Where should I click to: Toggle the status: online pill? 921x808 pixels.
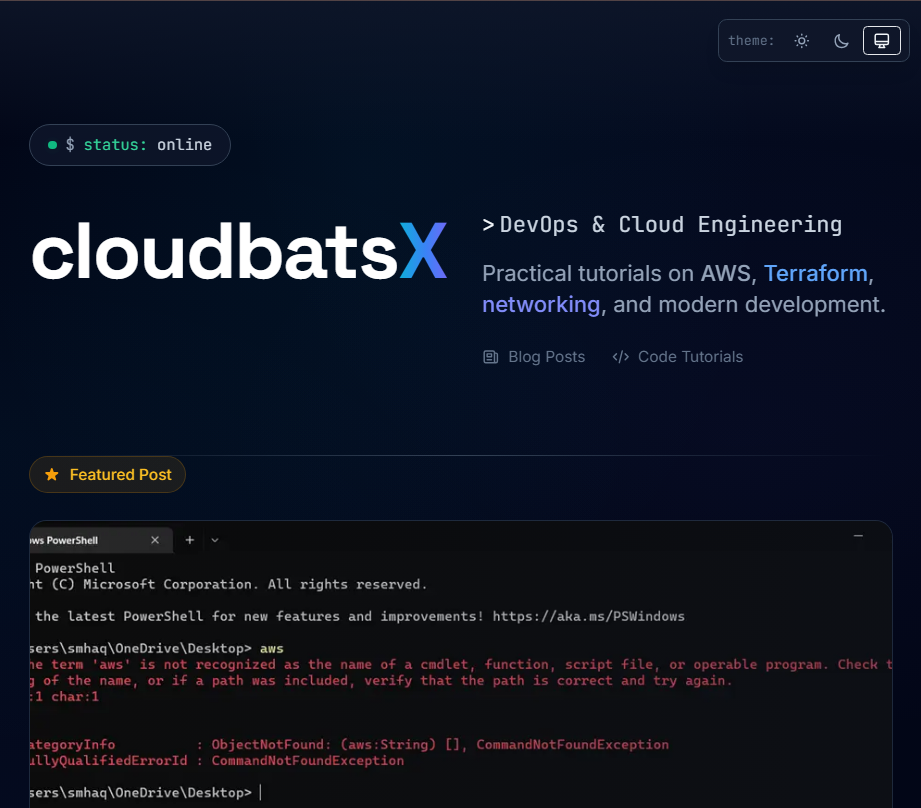[x=129, y=144]
